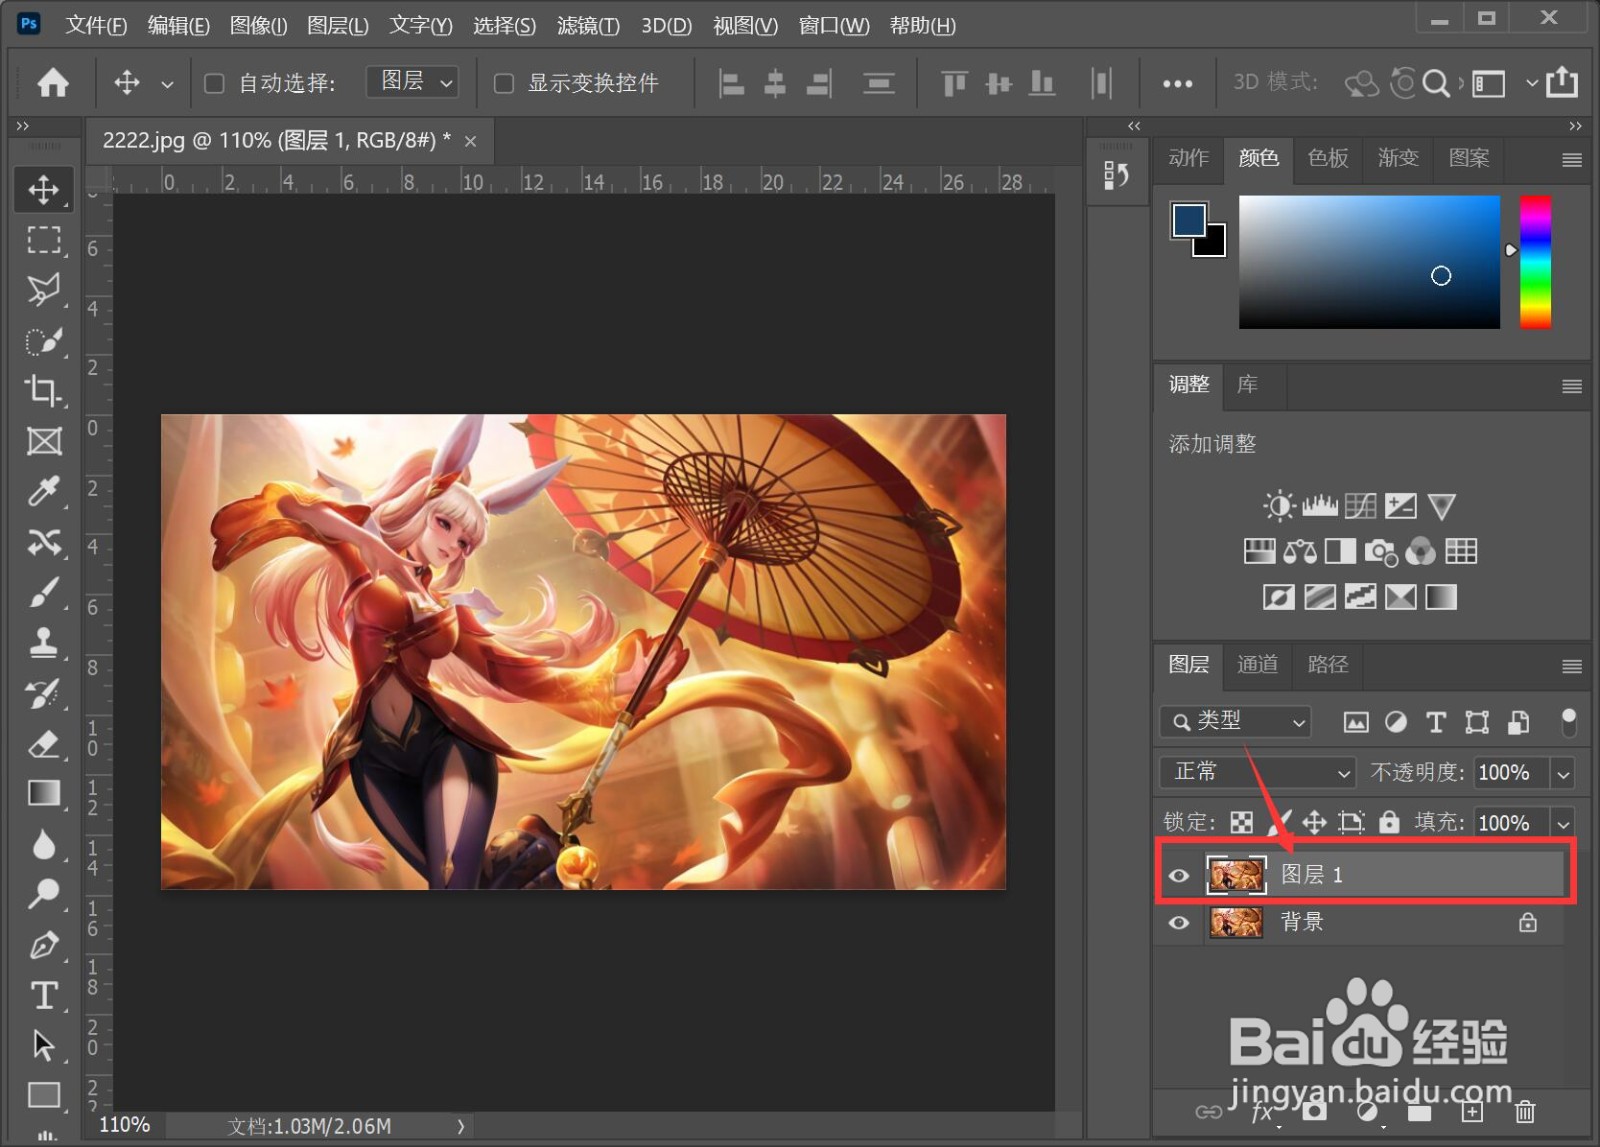
Task: Switch to the 通道 tab
Action: point(1257,665)
